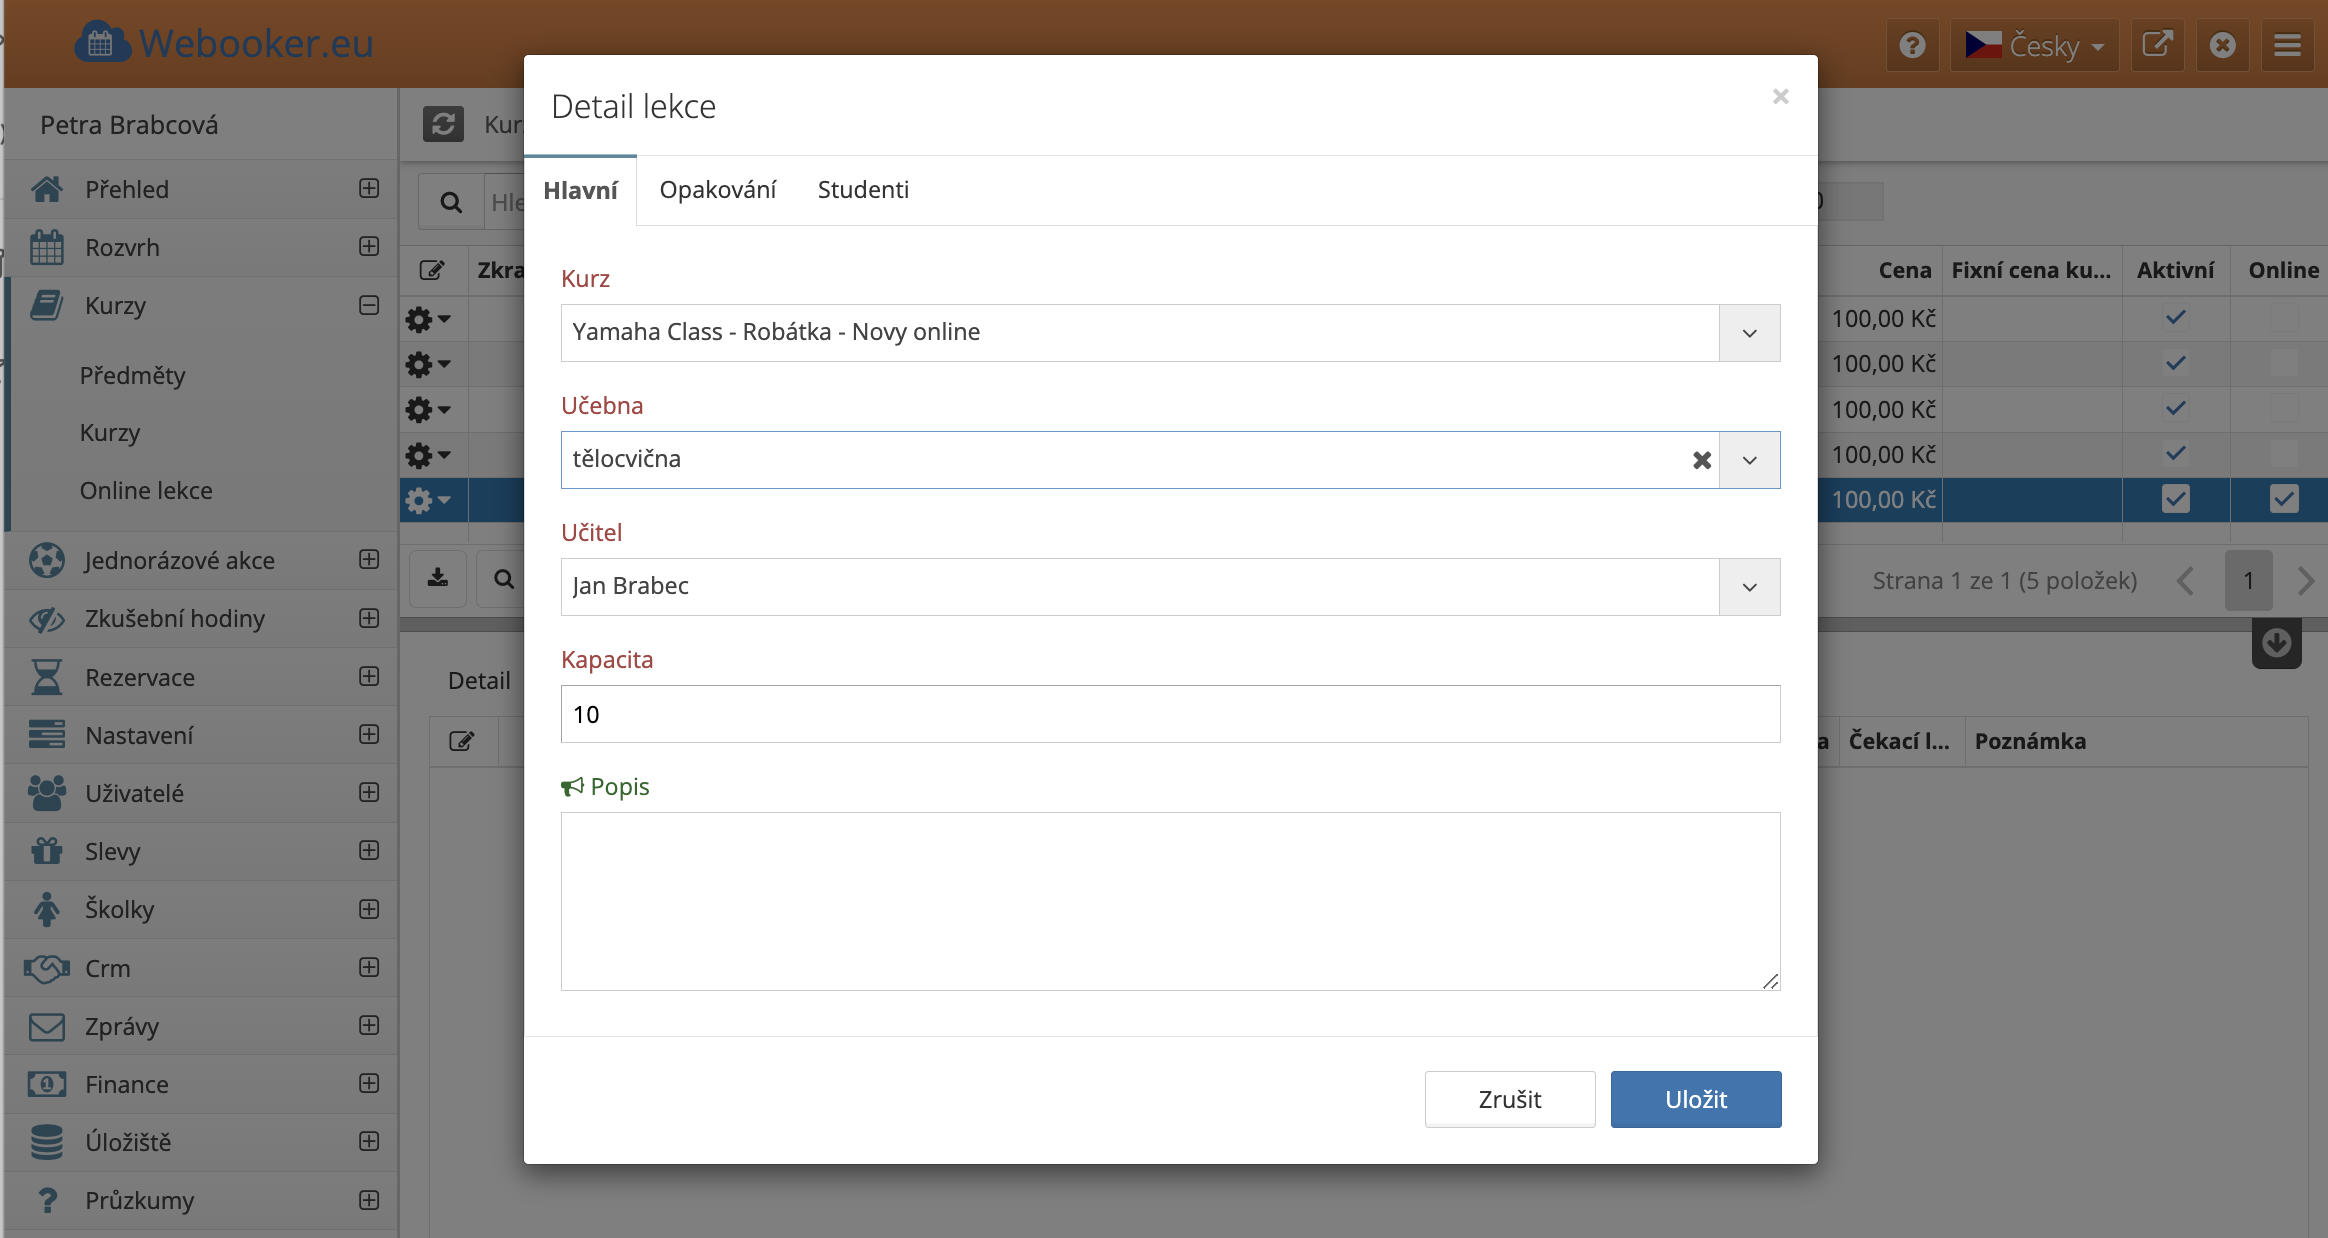Toggle the Aktivní checkmark in the first row

2175,318
